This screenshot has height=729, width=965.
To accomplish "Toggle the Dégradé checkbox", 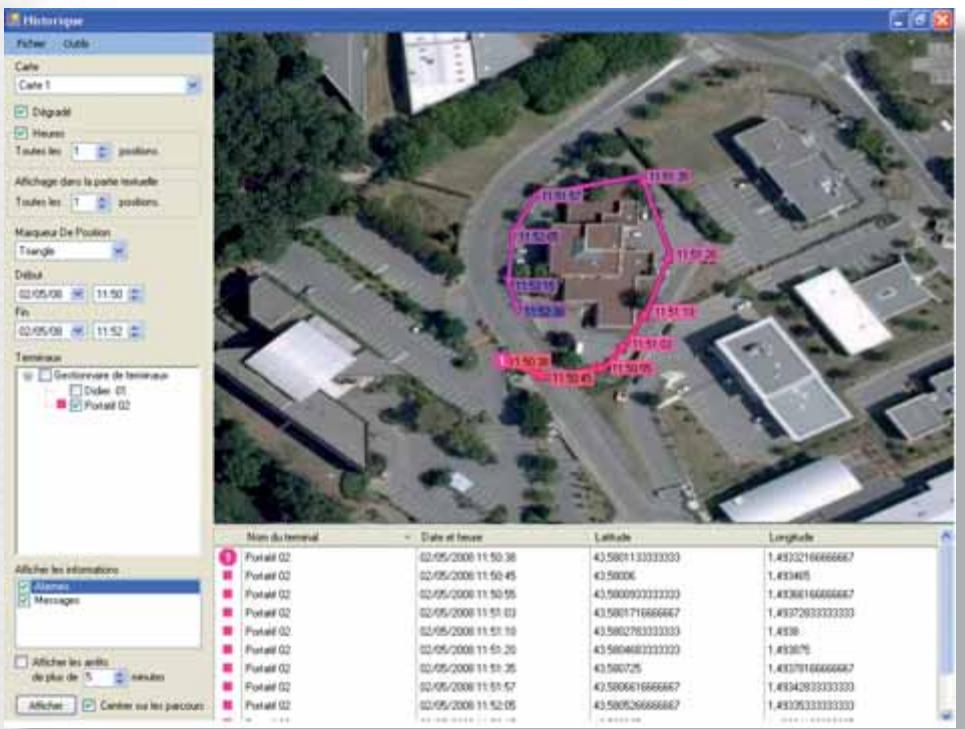I will [22, 112].
